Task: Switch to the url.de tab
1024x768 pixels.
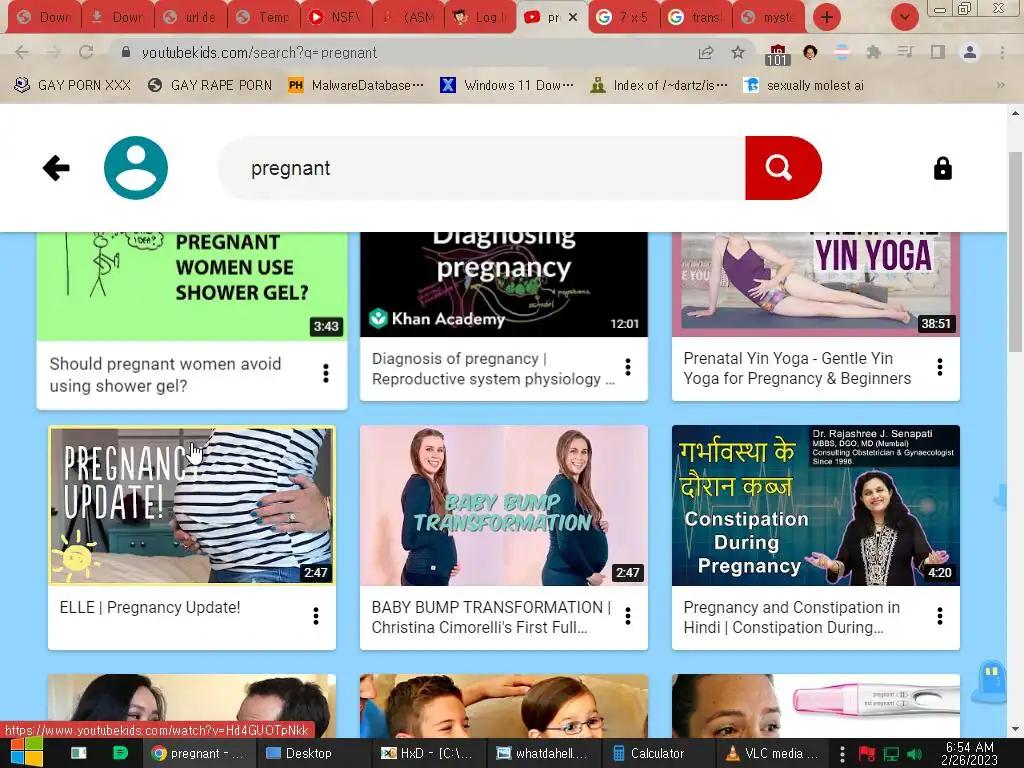Action: point(189,18)
